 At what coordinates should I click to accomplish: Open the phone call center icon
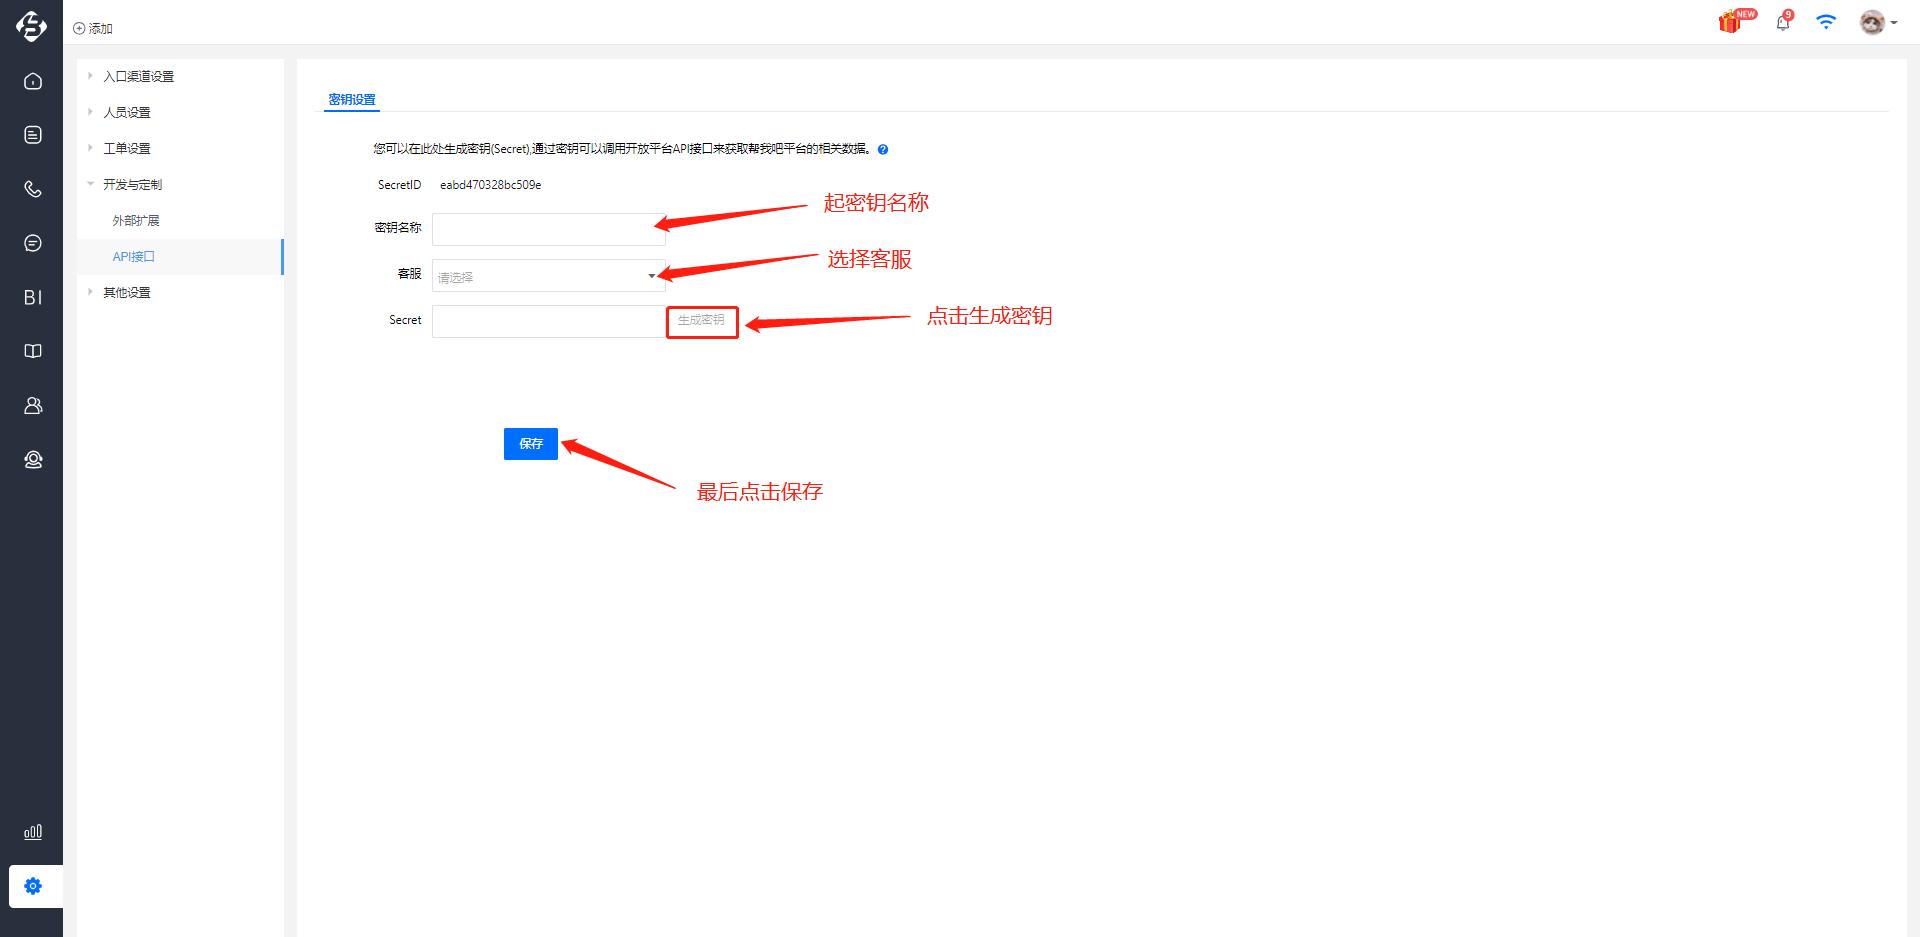point(33,189)
